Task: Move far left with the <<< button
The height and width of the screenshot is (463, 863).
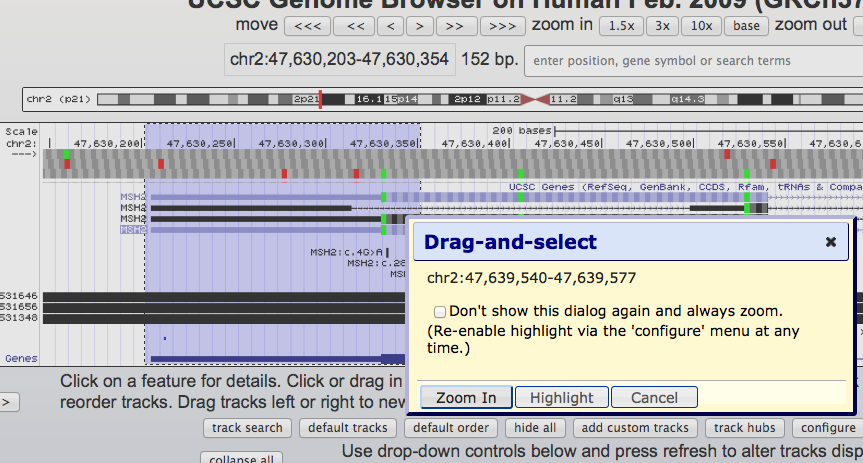Action: click(307, 26)
